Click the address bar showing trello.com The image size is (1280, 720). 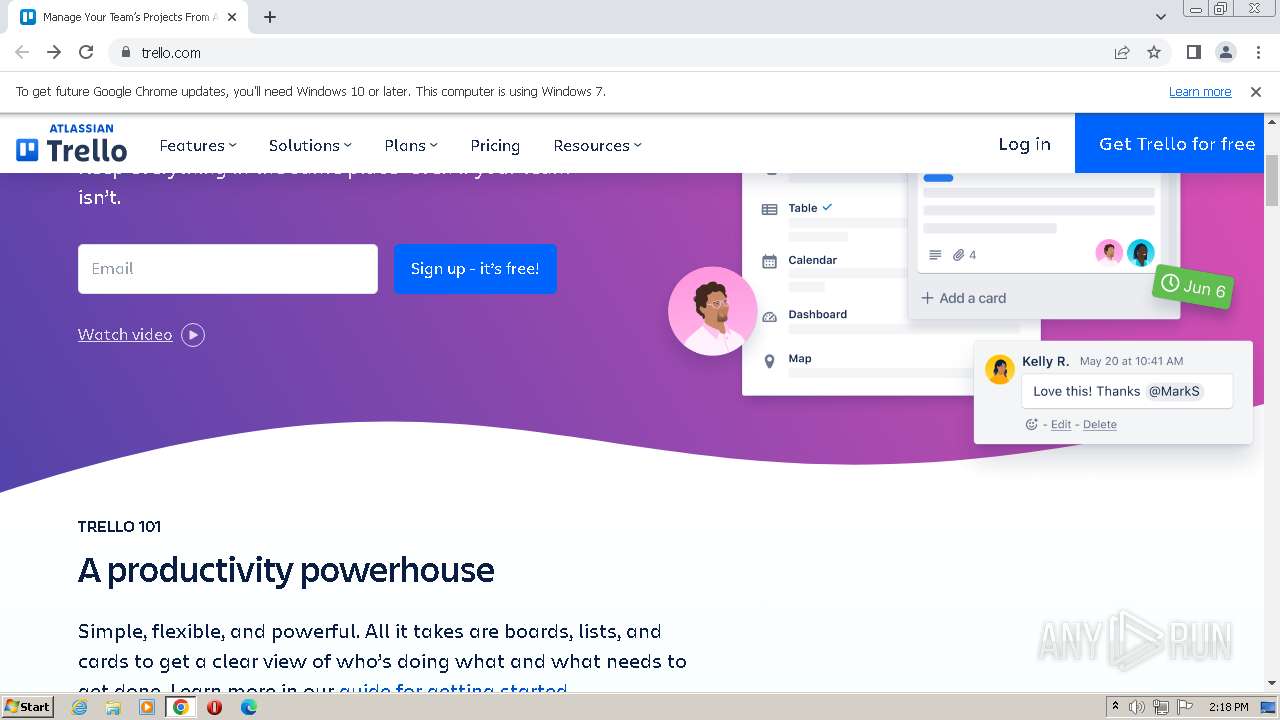(610, 53)
